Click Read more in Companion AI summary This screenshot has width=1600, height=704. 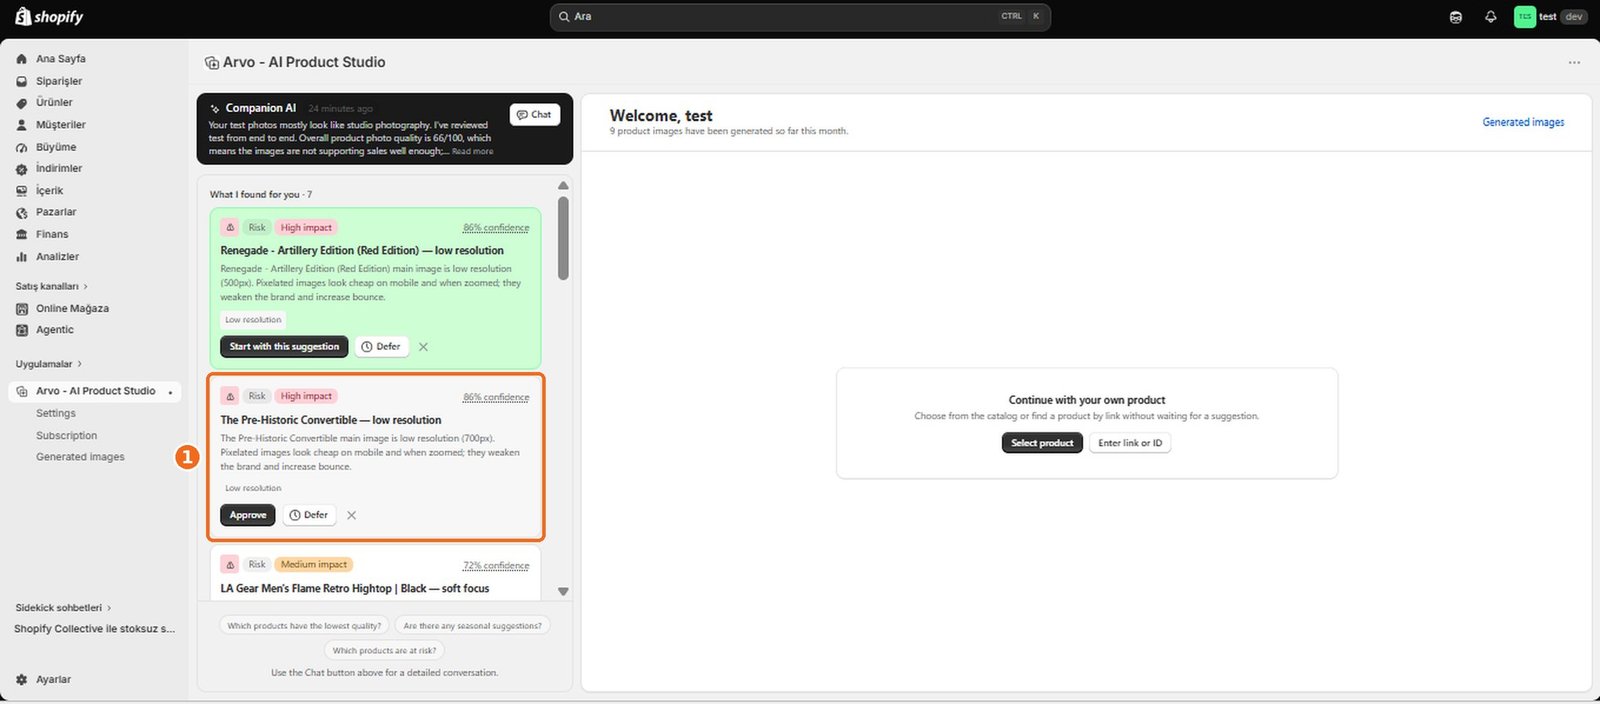click(472, 152)
